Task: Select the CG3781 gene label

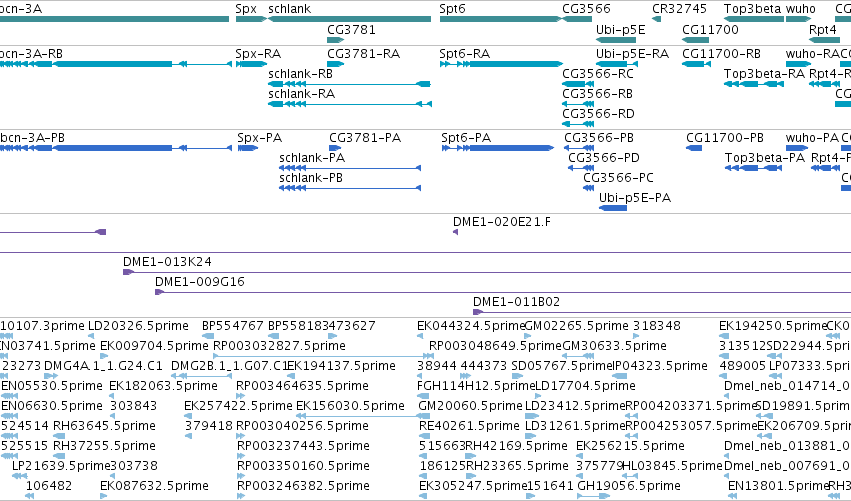Action: click(x=351, y=30)
